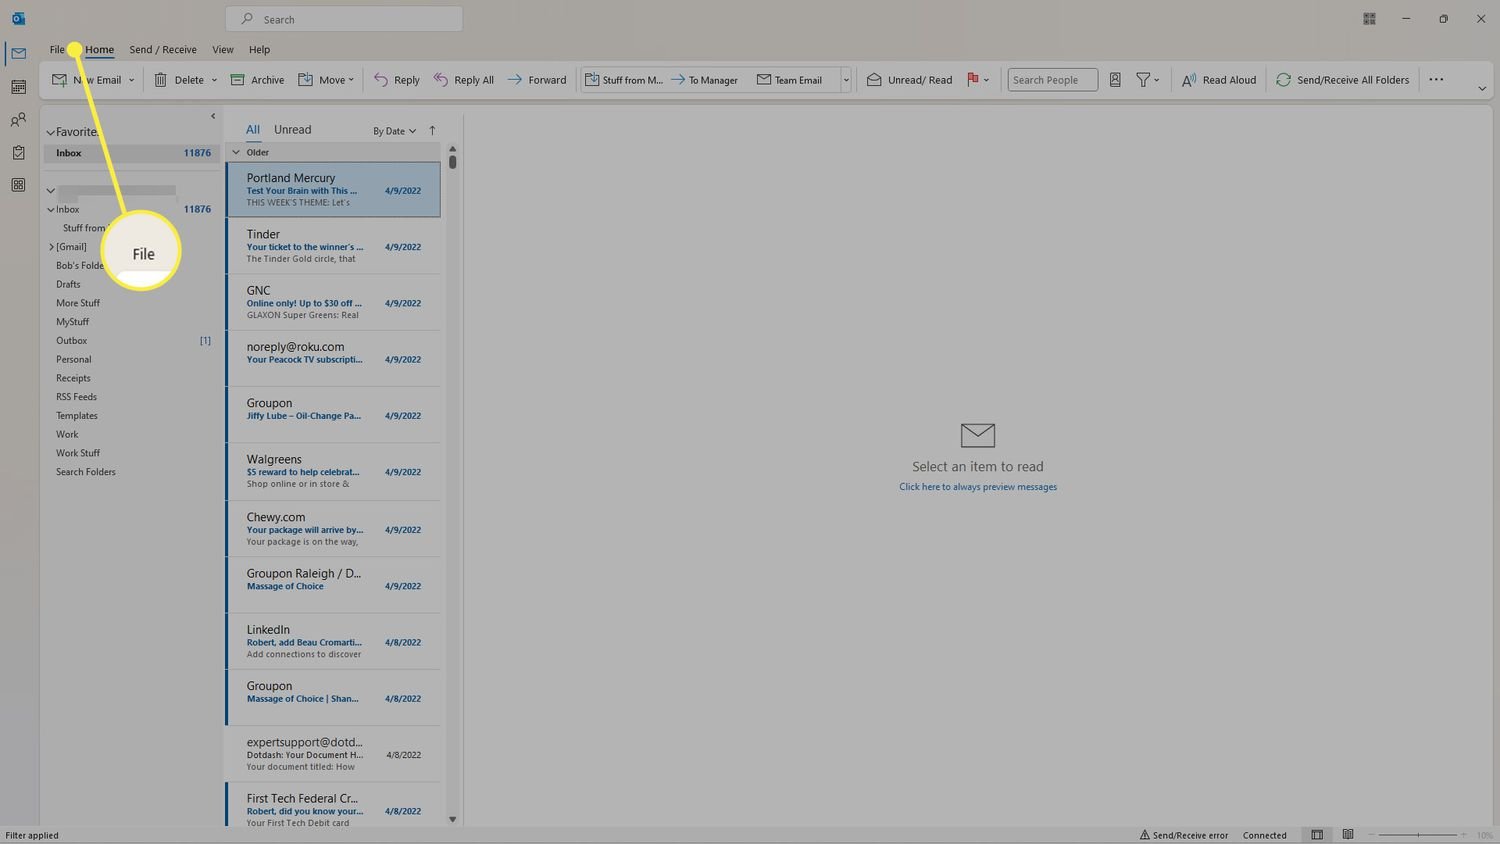The width and height of the screenshot is (1500, 844).
Task: Switch message list to Unread filter
Action: pos(292,130)
